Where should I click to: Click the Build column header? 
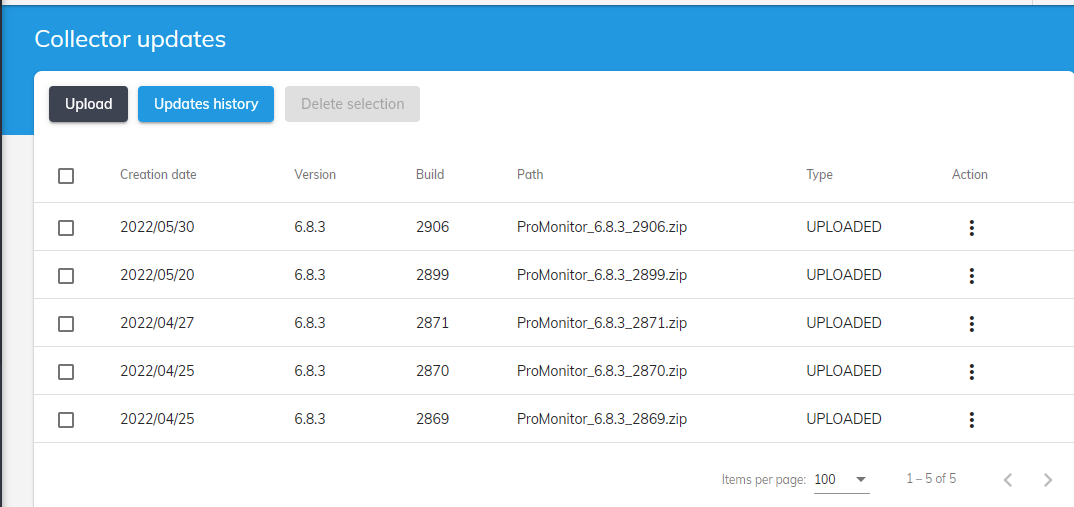point(430,175)
